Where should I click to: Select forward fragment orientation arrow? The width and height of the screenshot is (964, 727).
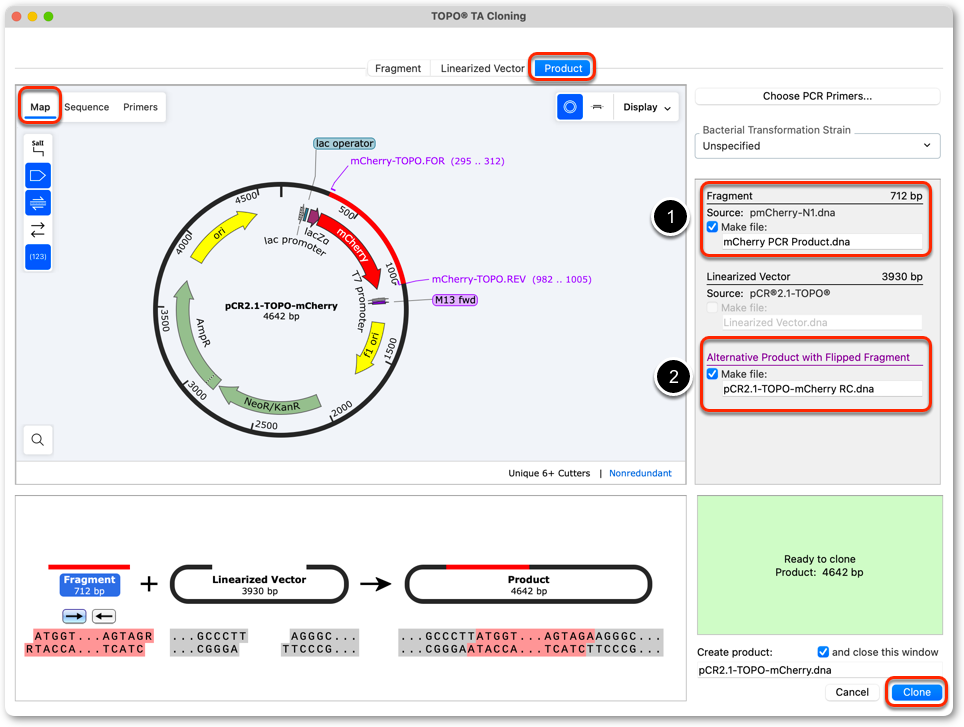coord(74,616)
